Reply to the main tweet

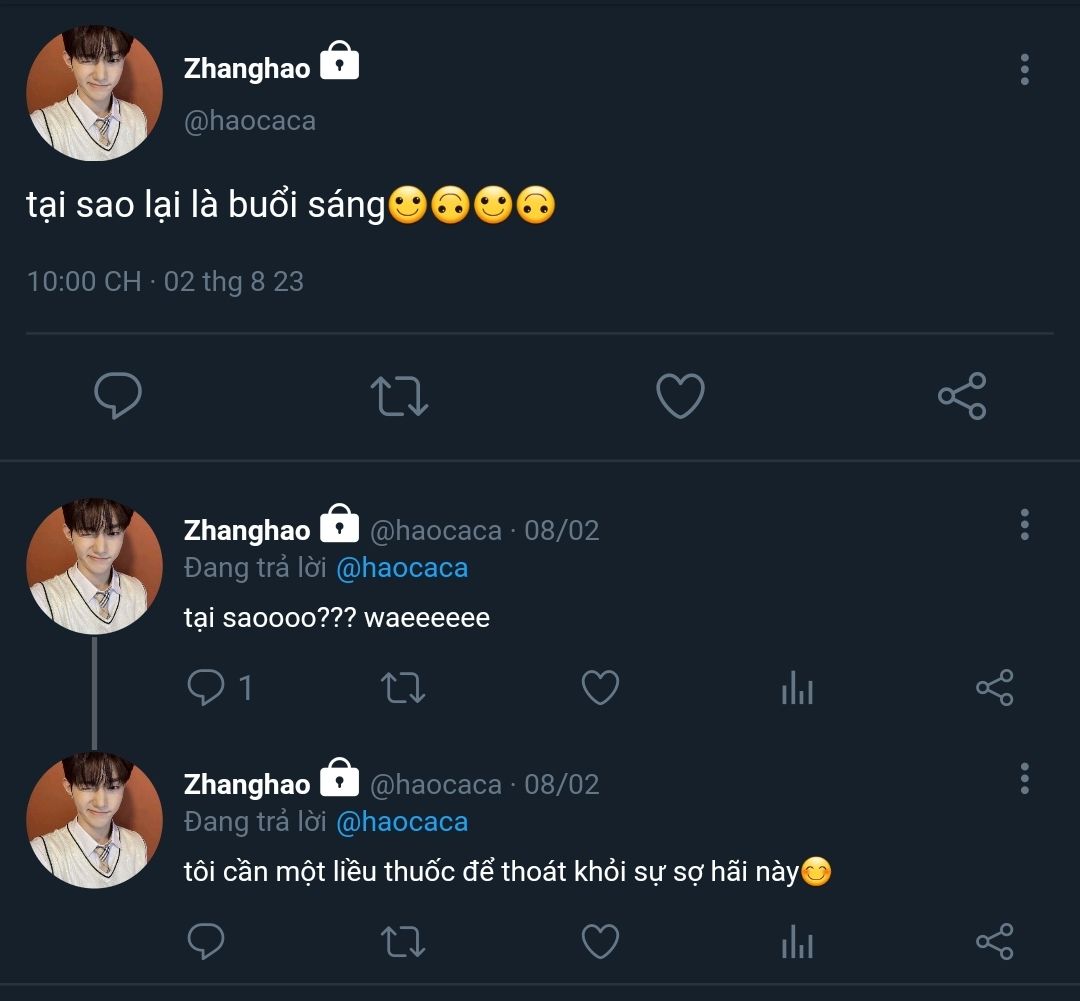(118, 396)
